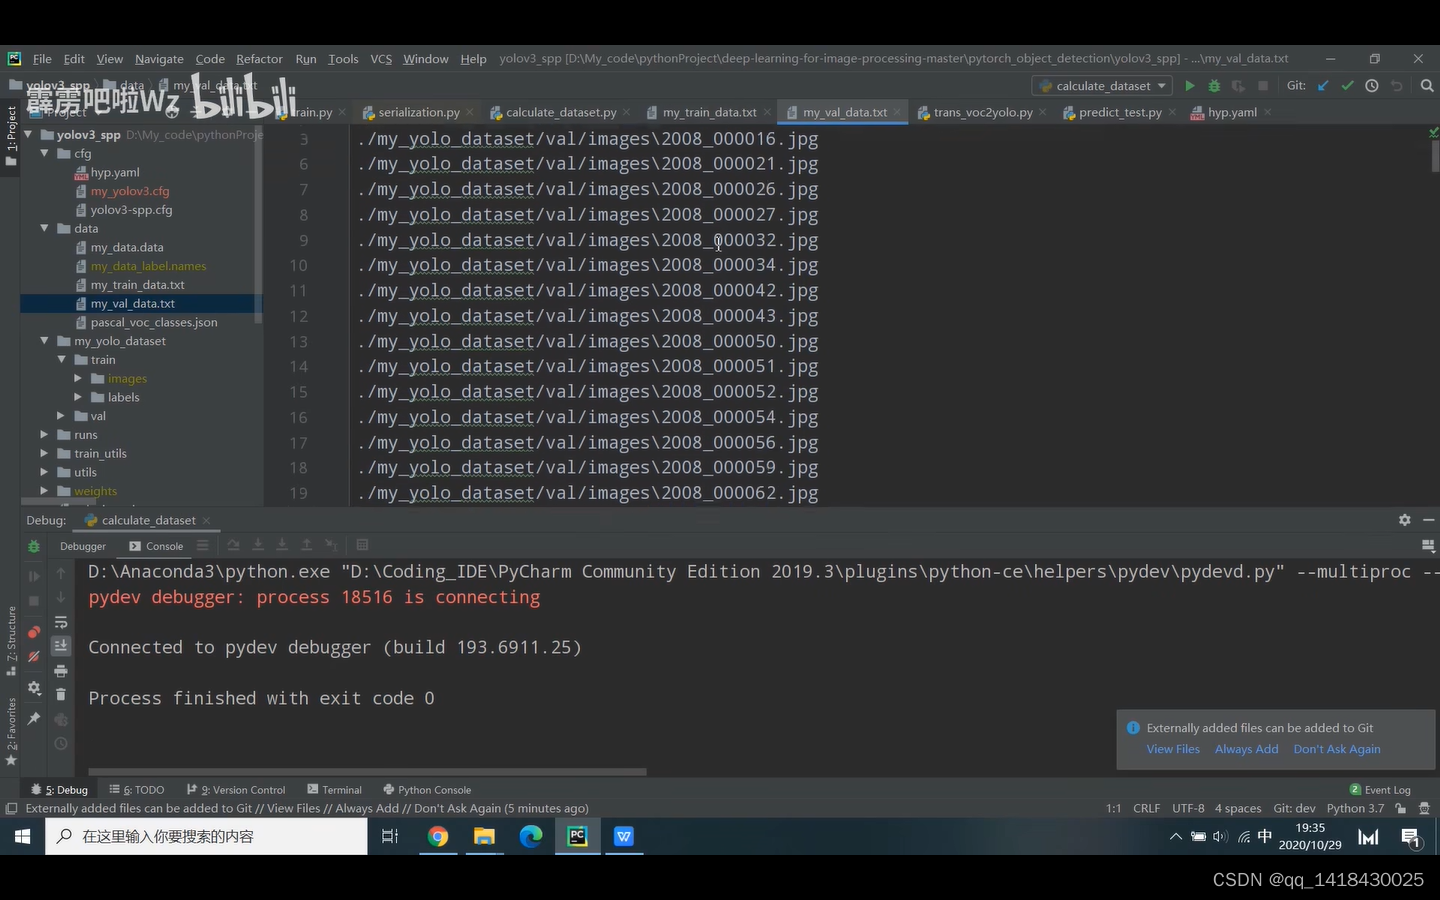Open Python Console tool window

pyautogui.click(x=427, y=790)
